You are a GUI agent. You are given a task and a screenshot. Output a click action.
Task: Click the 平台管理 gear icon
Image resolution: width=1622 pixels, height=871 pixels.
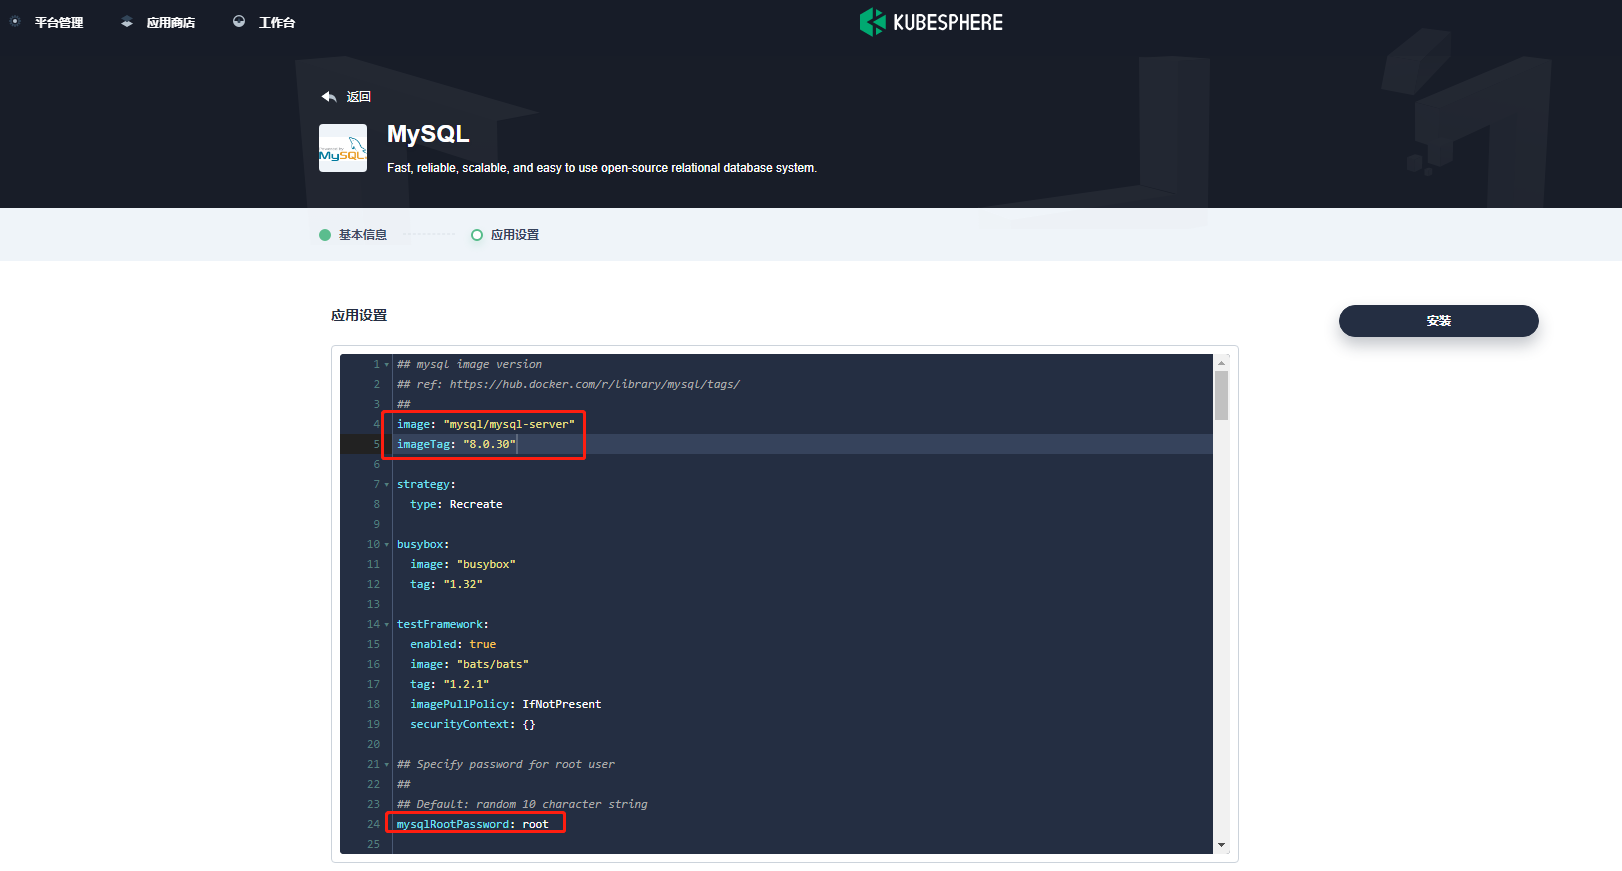coord(15,21)
